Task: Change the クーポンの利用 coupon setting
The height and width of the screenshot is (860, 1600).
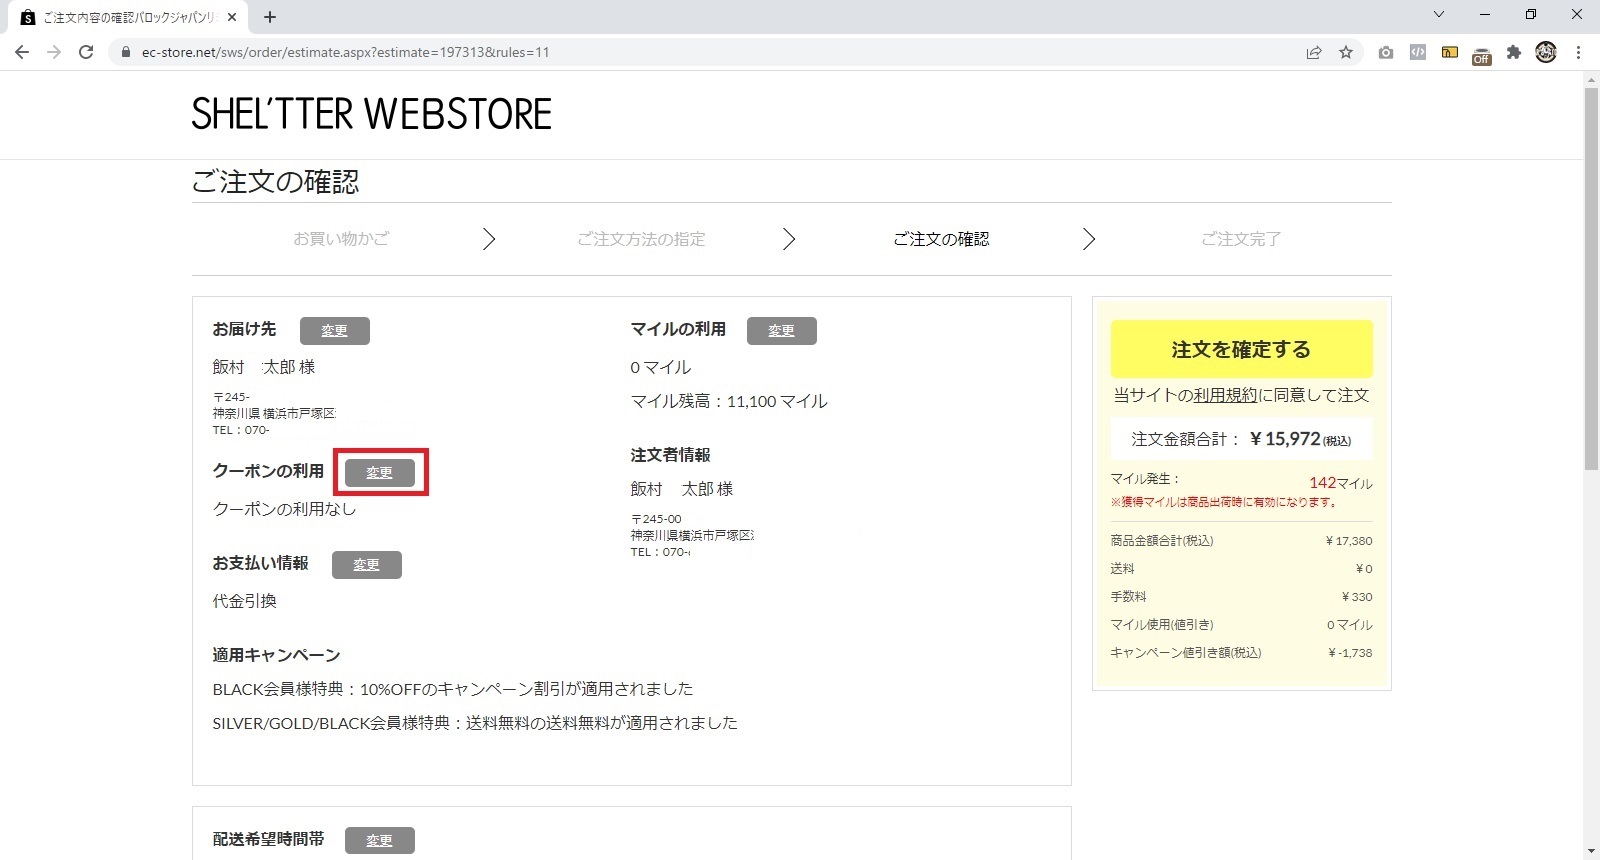Action: pos(379,473)
